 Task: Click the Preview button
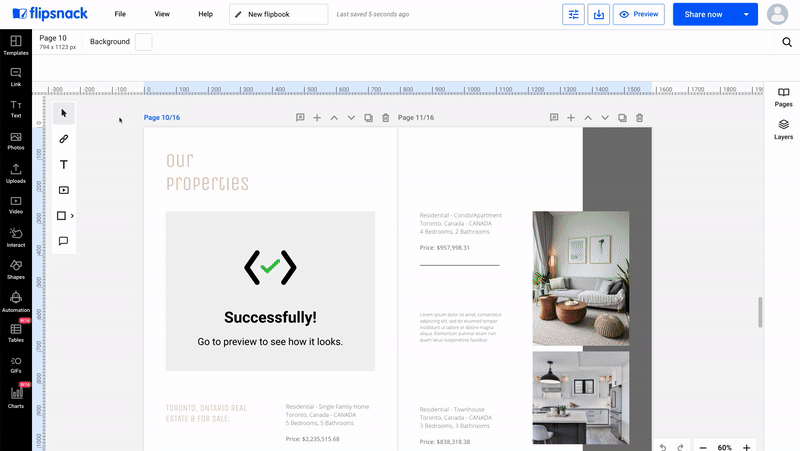click(639, 14)
